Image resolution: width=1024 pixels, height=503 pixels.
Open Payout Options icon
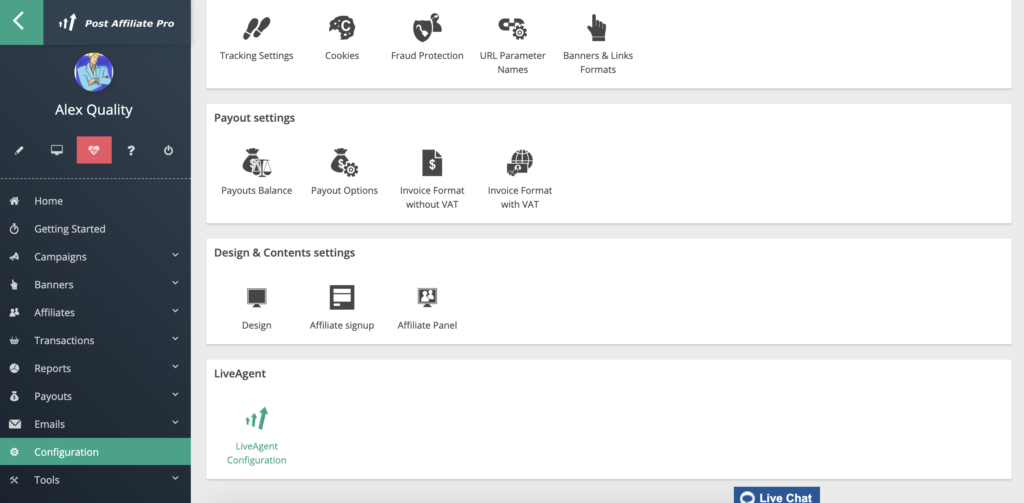point(344,163)
